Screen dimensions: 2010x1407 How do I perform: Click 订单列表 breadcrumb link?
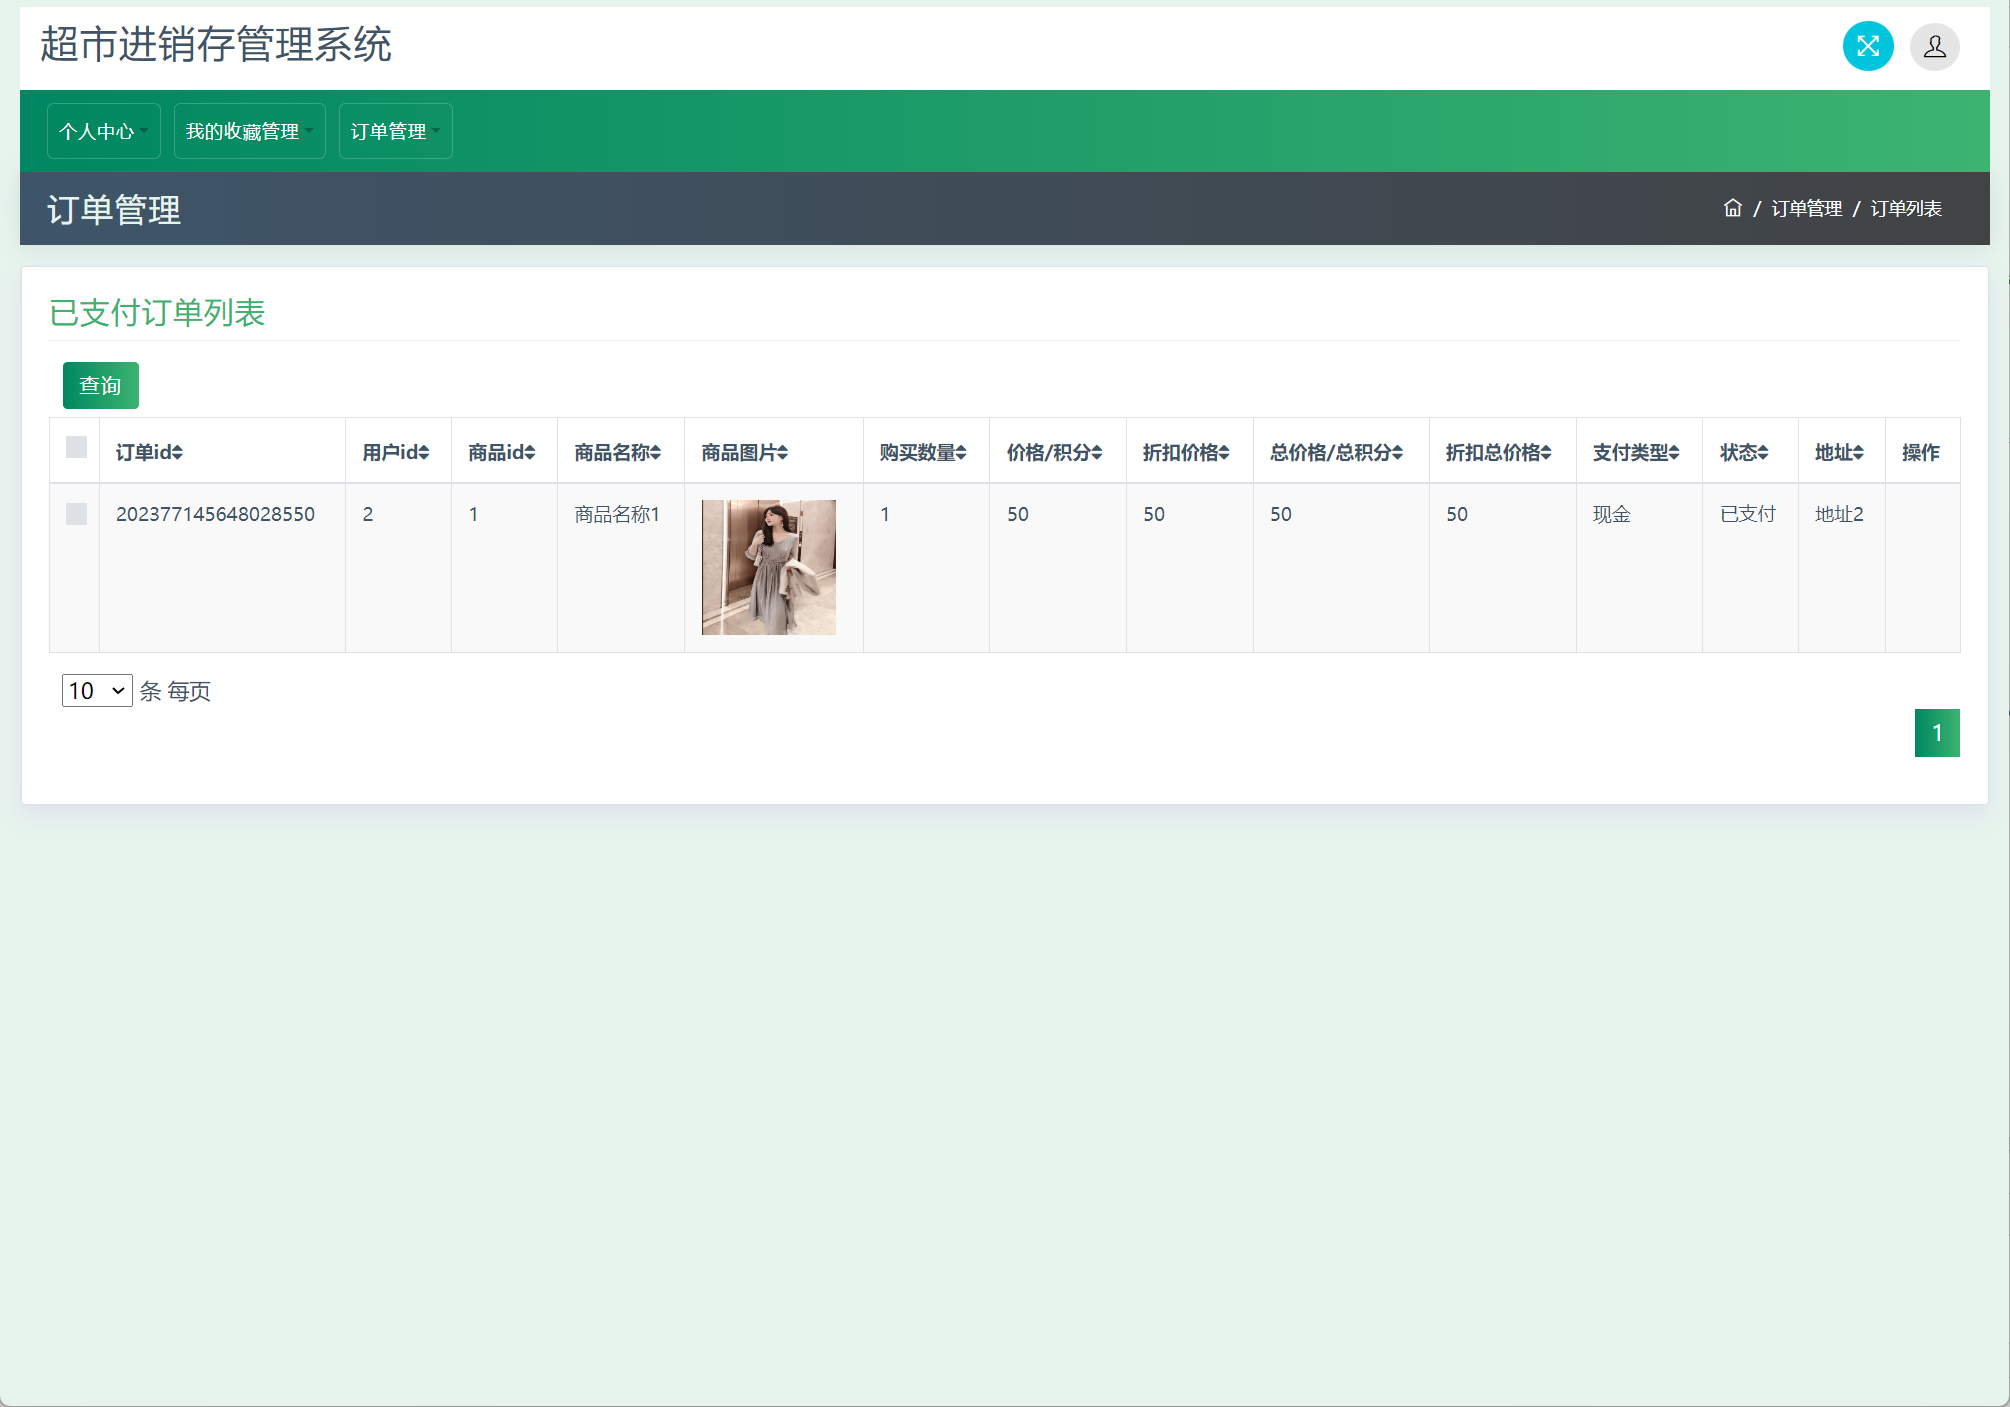tap(1905, 208)
